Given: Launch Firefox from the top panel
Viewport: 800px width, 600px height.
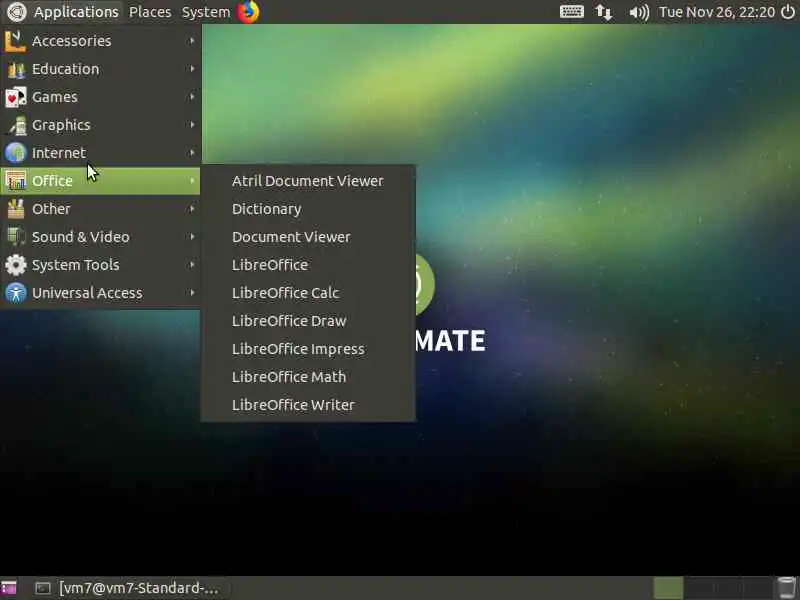Looking at the screenshot, I should click(248, 11).
